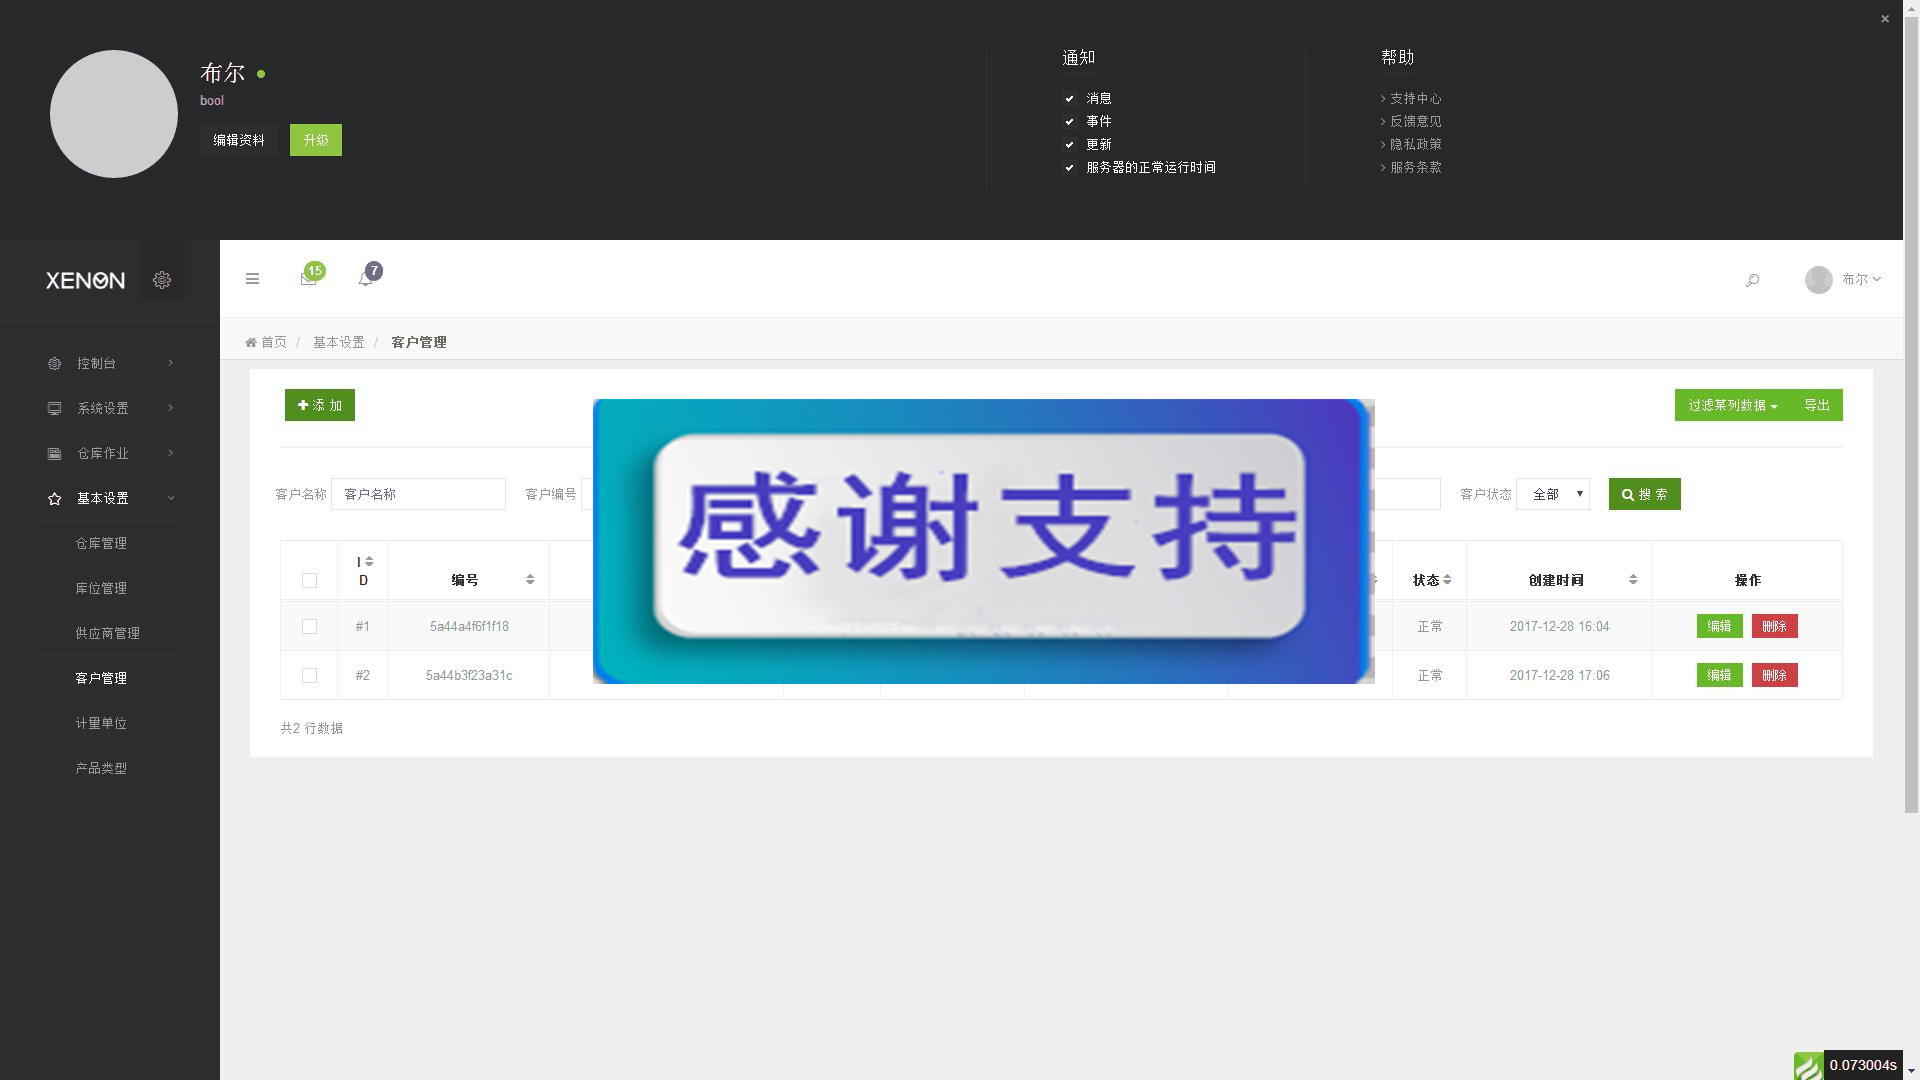
Task: Open 库位管理 submenu item
Action: pos(101,588)
